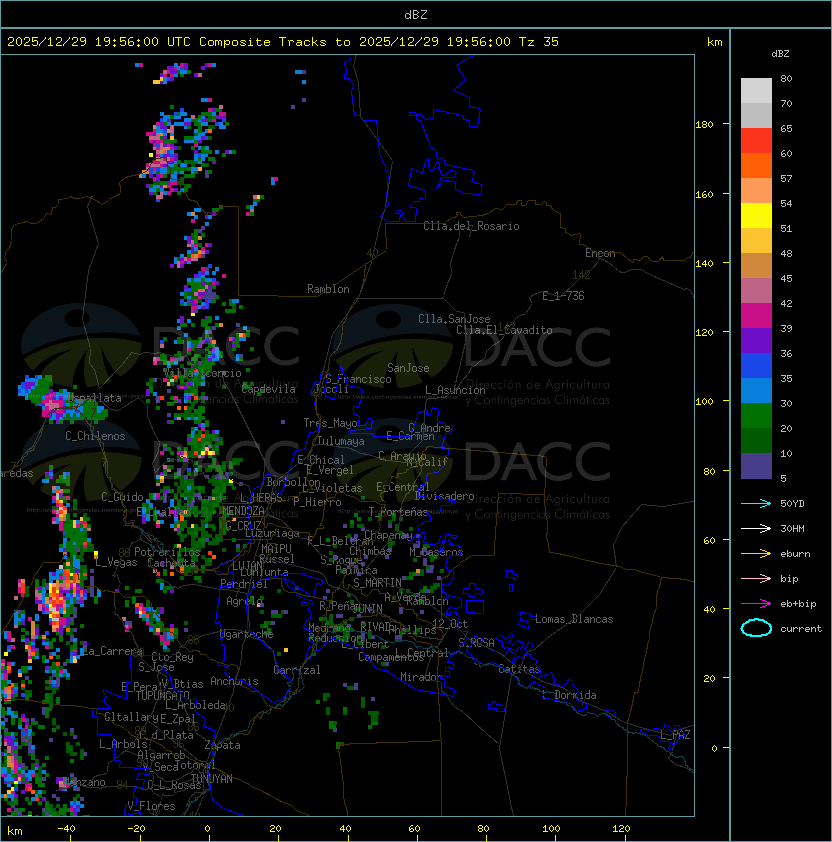This screenshot has height=842, width=832.
Task: Click legend value '57' on color scale
Action: (786, 178)
